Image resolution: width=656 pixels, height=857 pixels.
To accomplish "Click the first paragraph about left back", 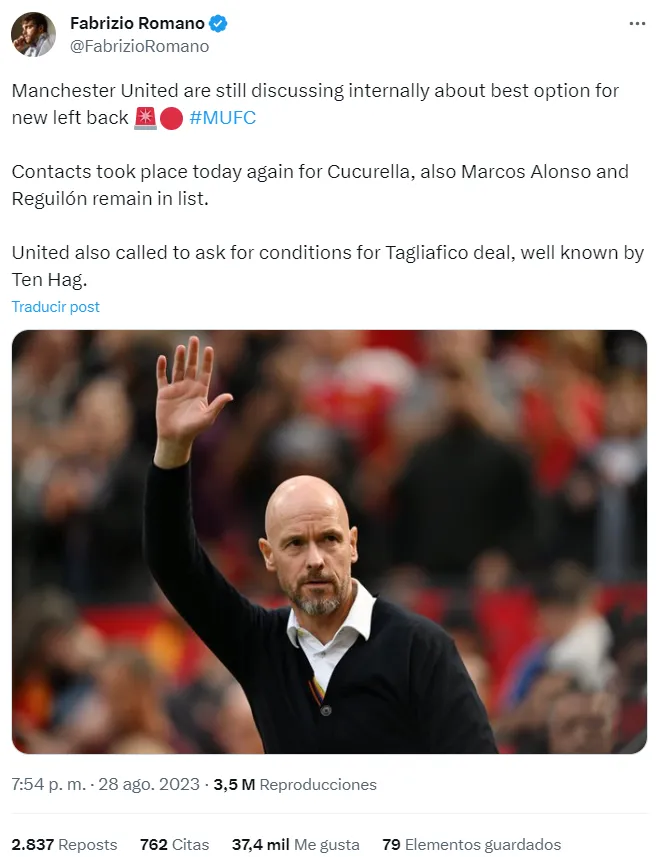I will [x=315, y=104].
